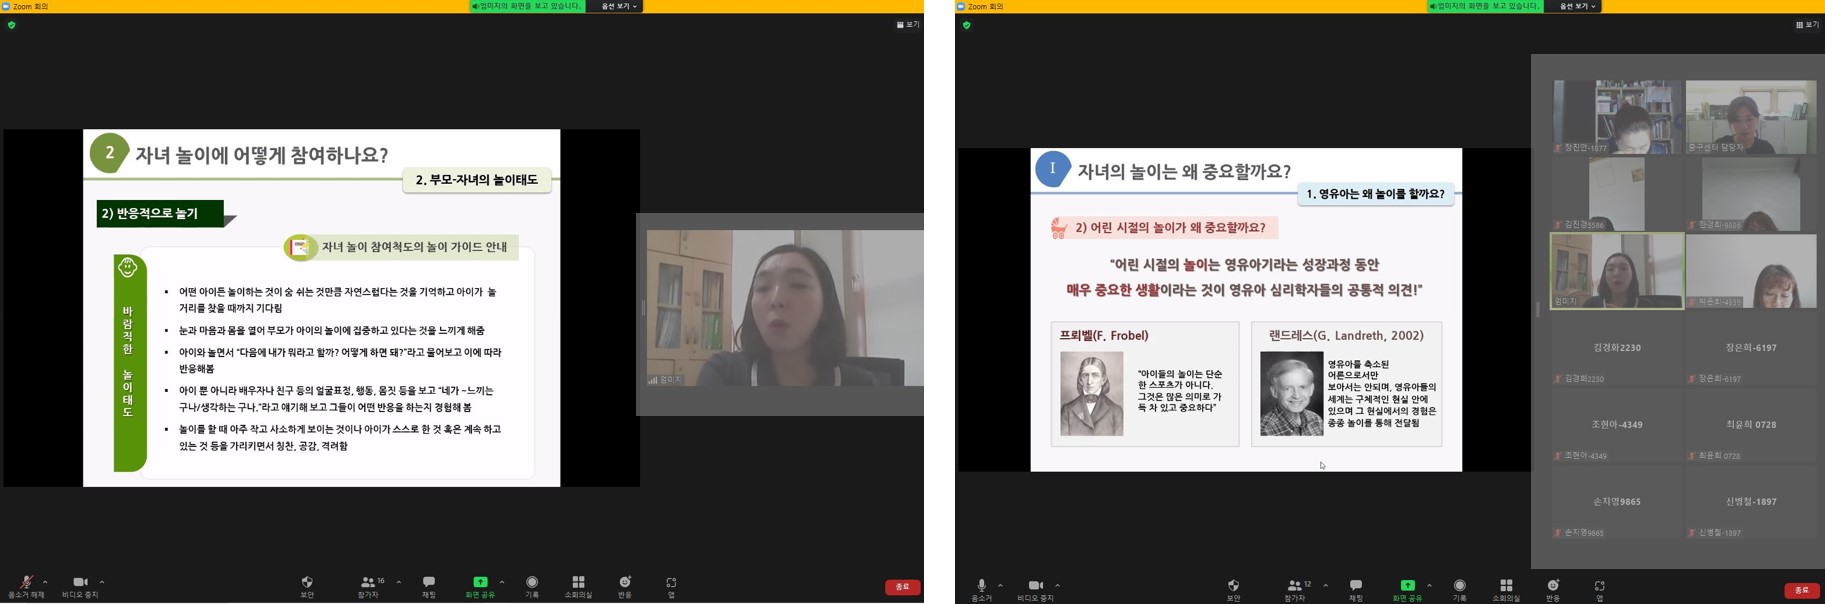
Task: Open 반응 reactions icon in gallery-view window
Action: point(1553,586)
